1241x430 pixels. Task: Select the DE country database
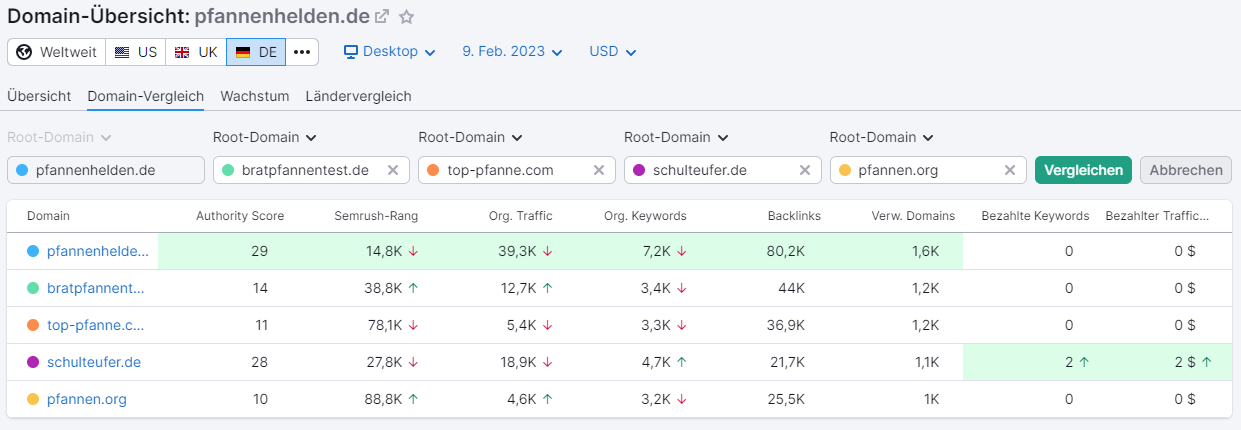(256, 52)
